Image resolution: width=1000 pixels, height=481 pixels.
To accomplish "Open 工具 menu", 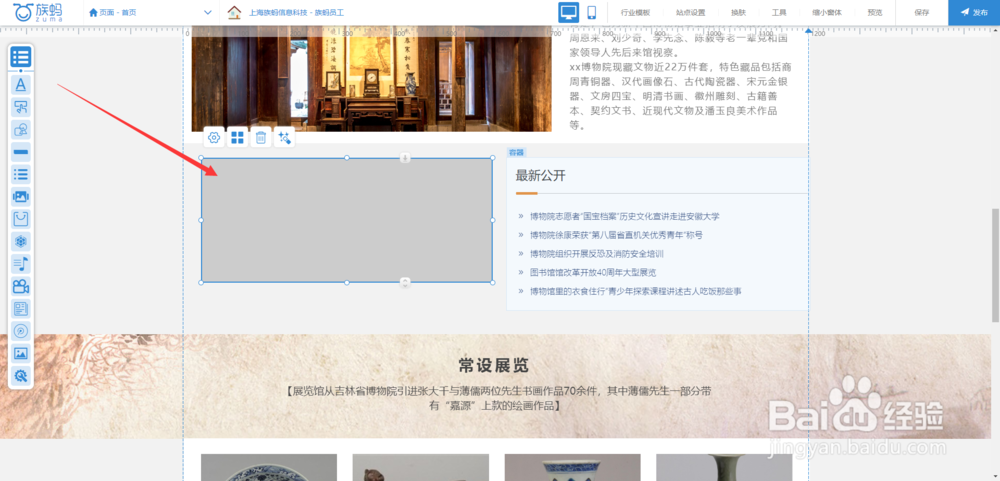I will [x=779, y=12].
